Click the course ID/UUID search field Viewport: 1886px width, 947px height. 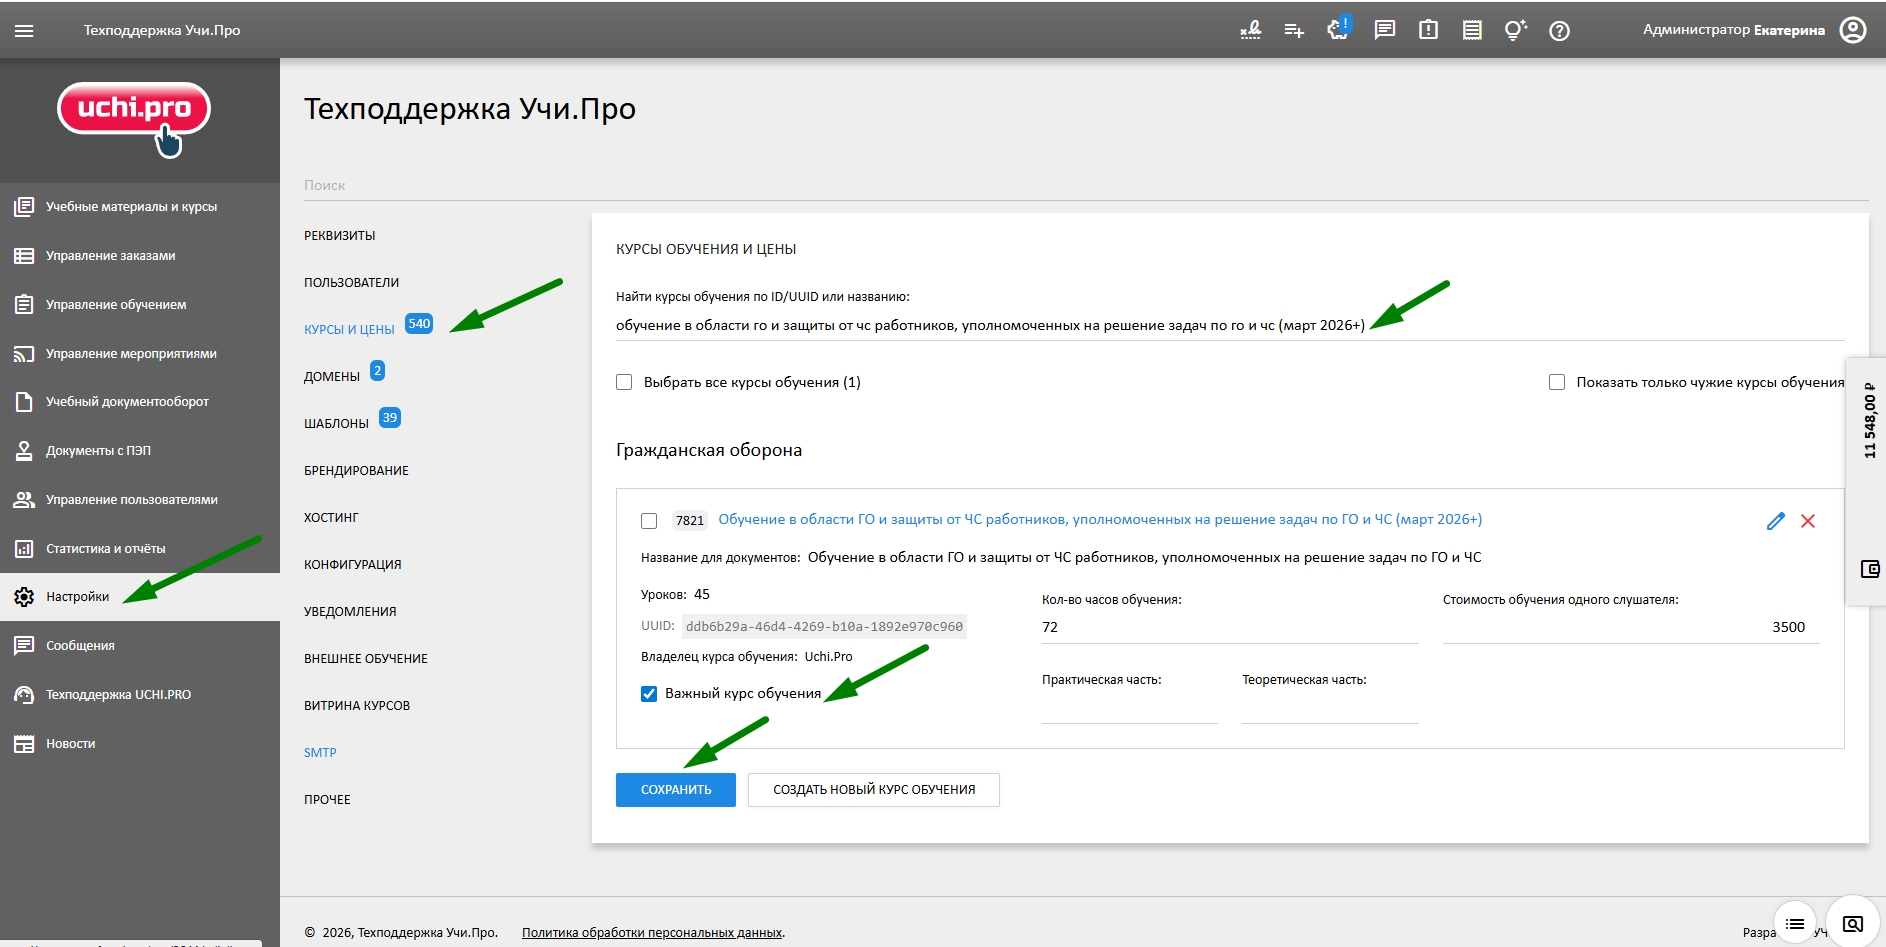tap(1230, 325)
